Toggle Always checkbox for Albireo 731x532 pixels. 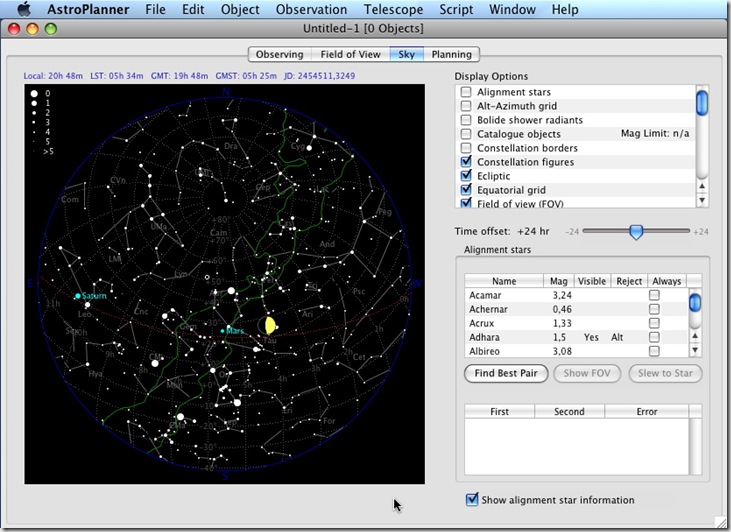coord(655,351)
